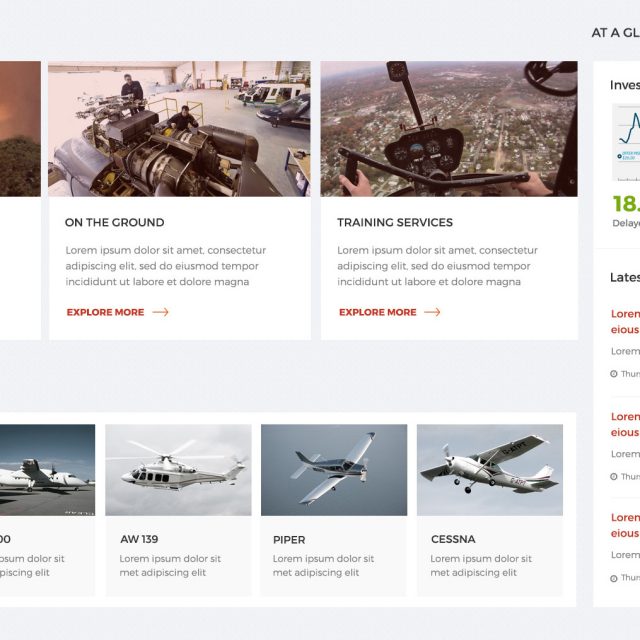
Task: Select the parked jets thumbnail in the fleet row
Action: coord(47,470)
